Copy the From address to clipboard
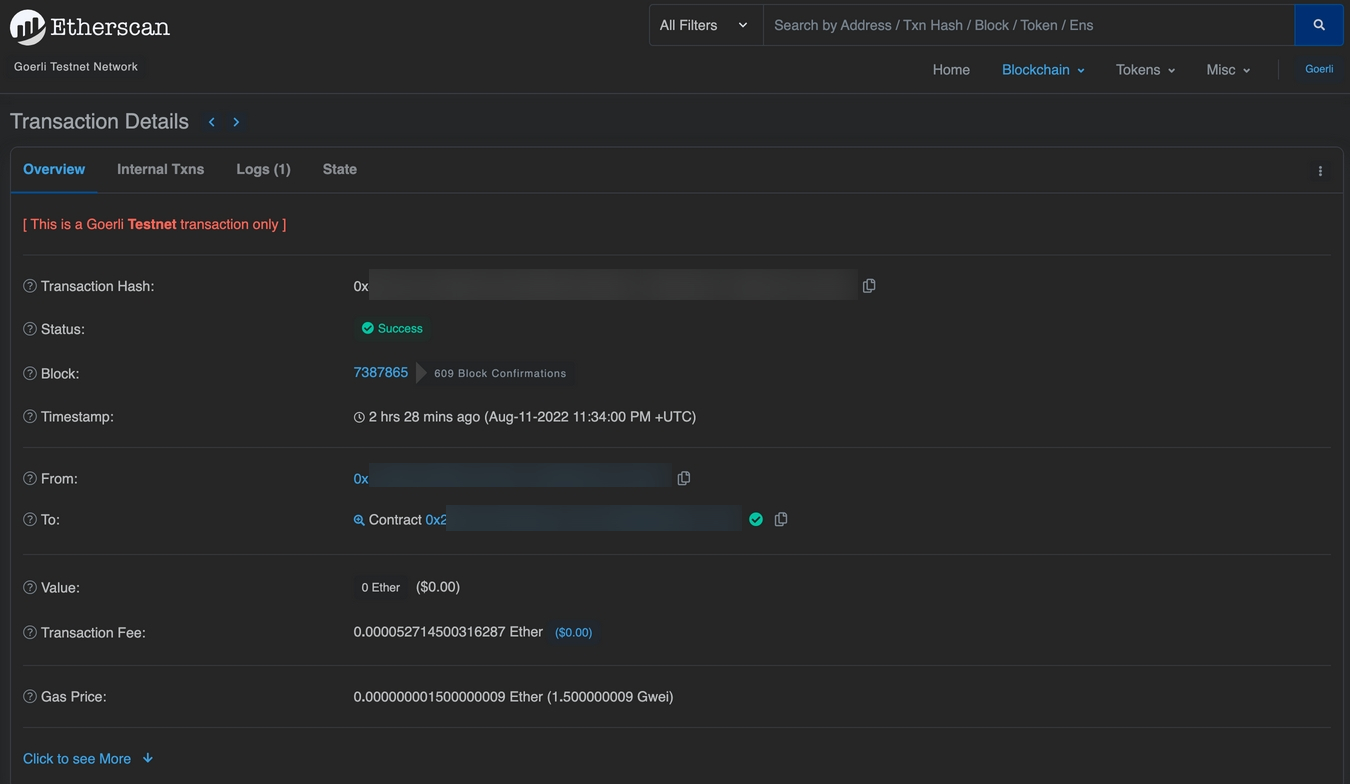This screenshot has width=1350, height=784. pos(684,478)
